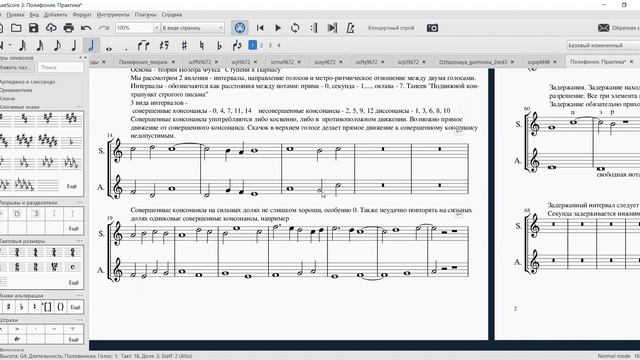Open the Базовый измененный workspace dropdown
Image resolution: width=640 pixels, height=360 pixels.
click(603, 45)
